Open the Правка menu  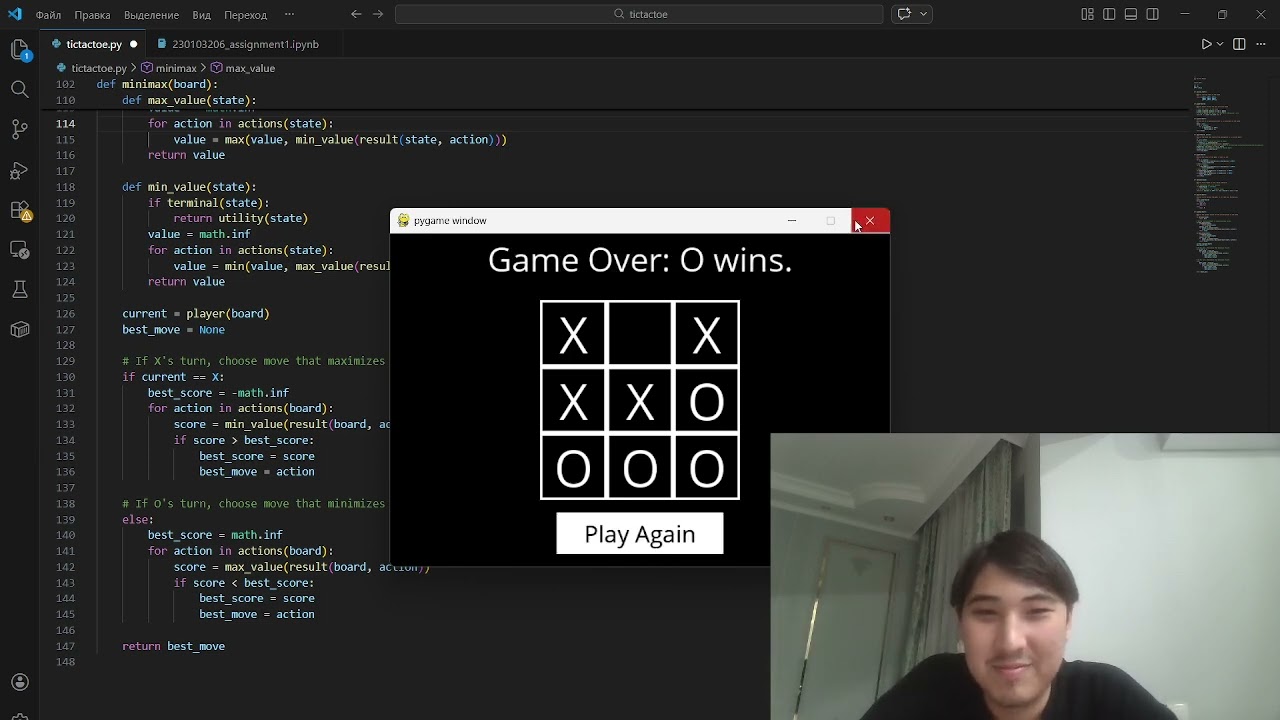[92, 15]
